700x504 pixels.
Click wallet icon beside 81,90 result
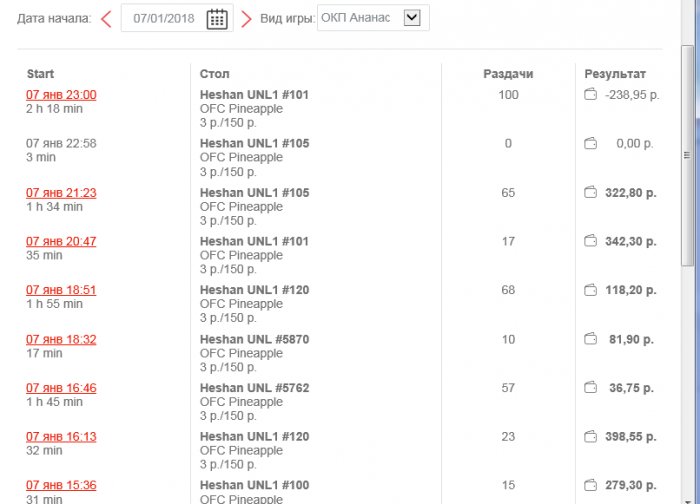coord(590,339)
